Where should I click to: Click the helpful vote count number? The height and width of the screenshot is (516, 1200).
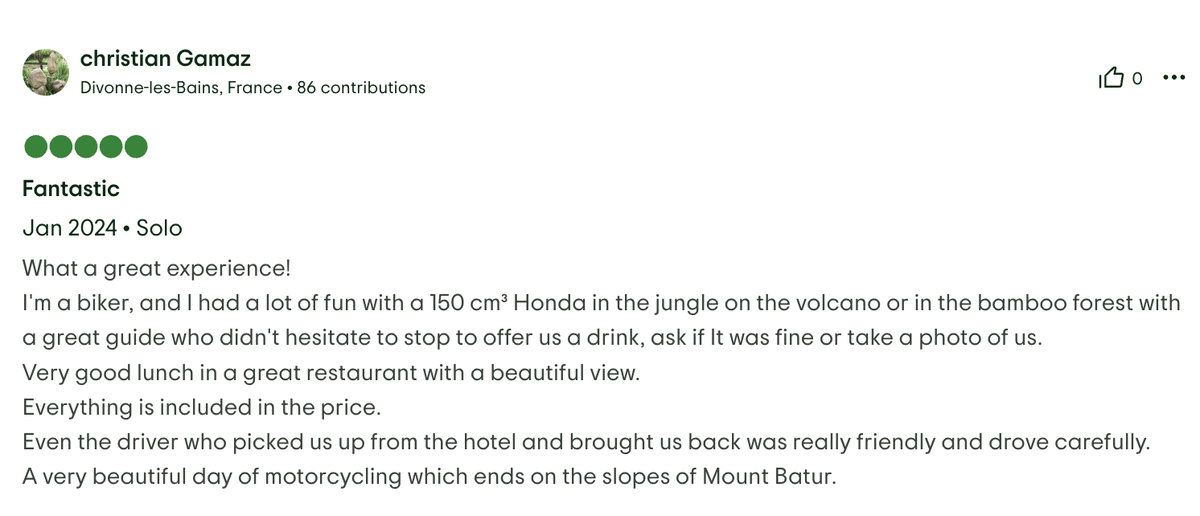pyautogui.click(x=1137, y=78)
